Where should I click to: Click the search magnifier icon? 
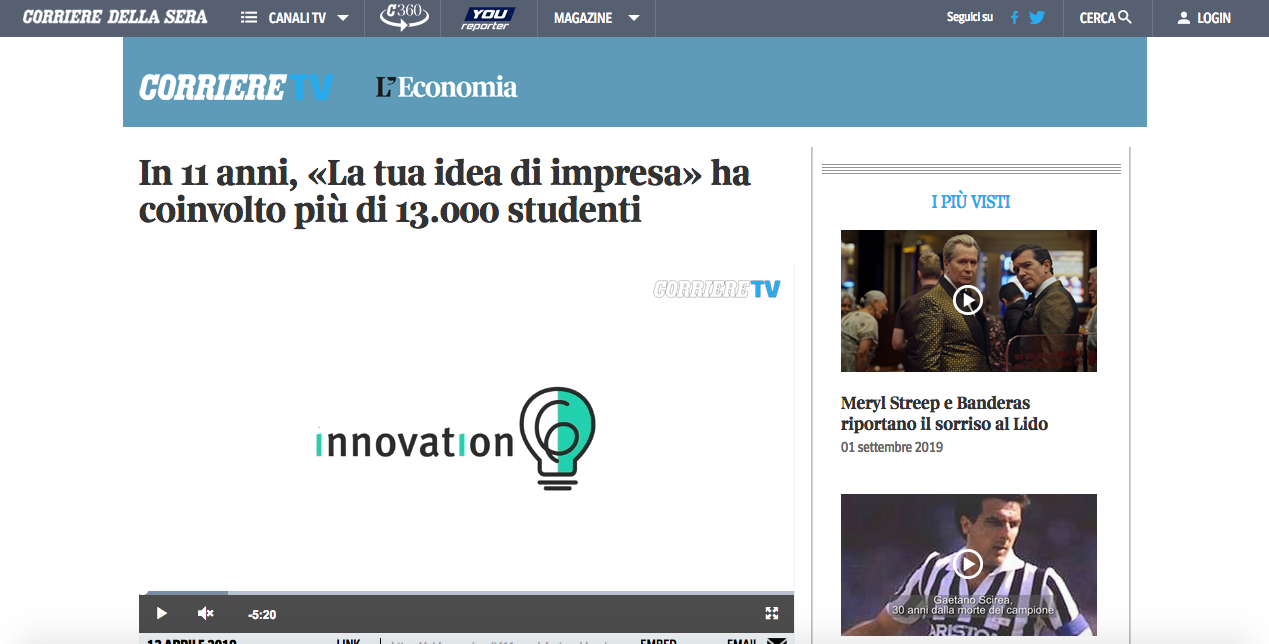[x=1125, y=17]
